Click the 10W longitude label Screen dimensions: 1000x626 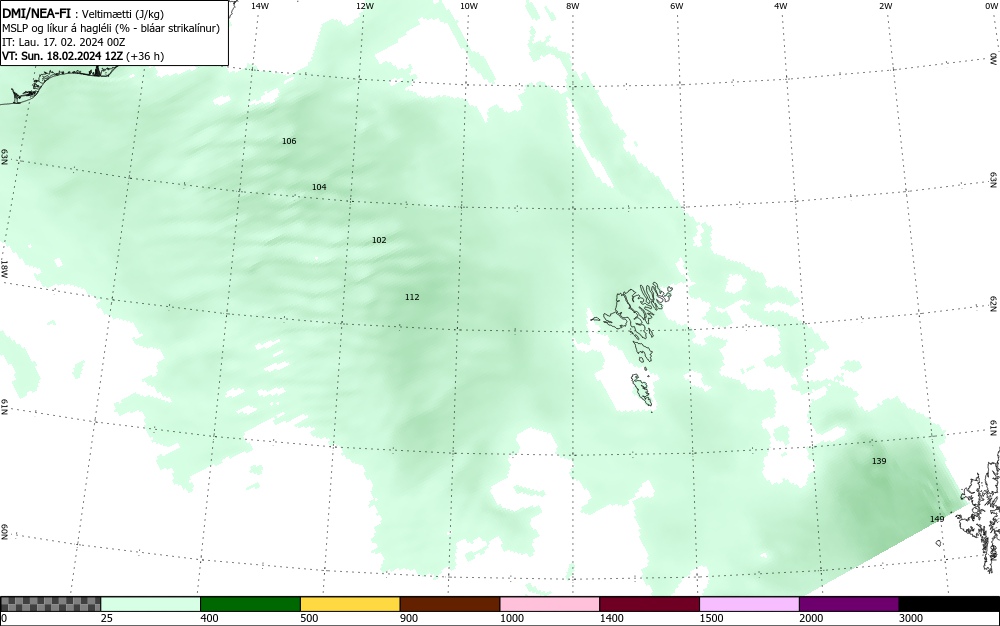tap(469, 6)
